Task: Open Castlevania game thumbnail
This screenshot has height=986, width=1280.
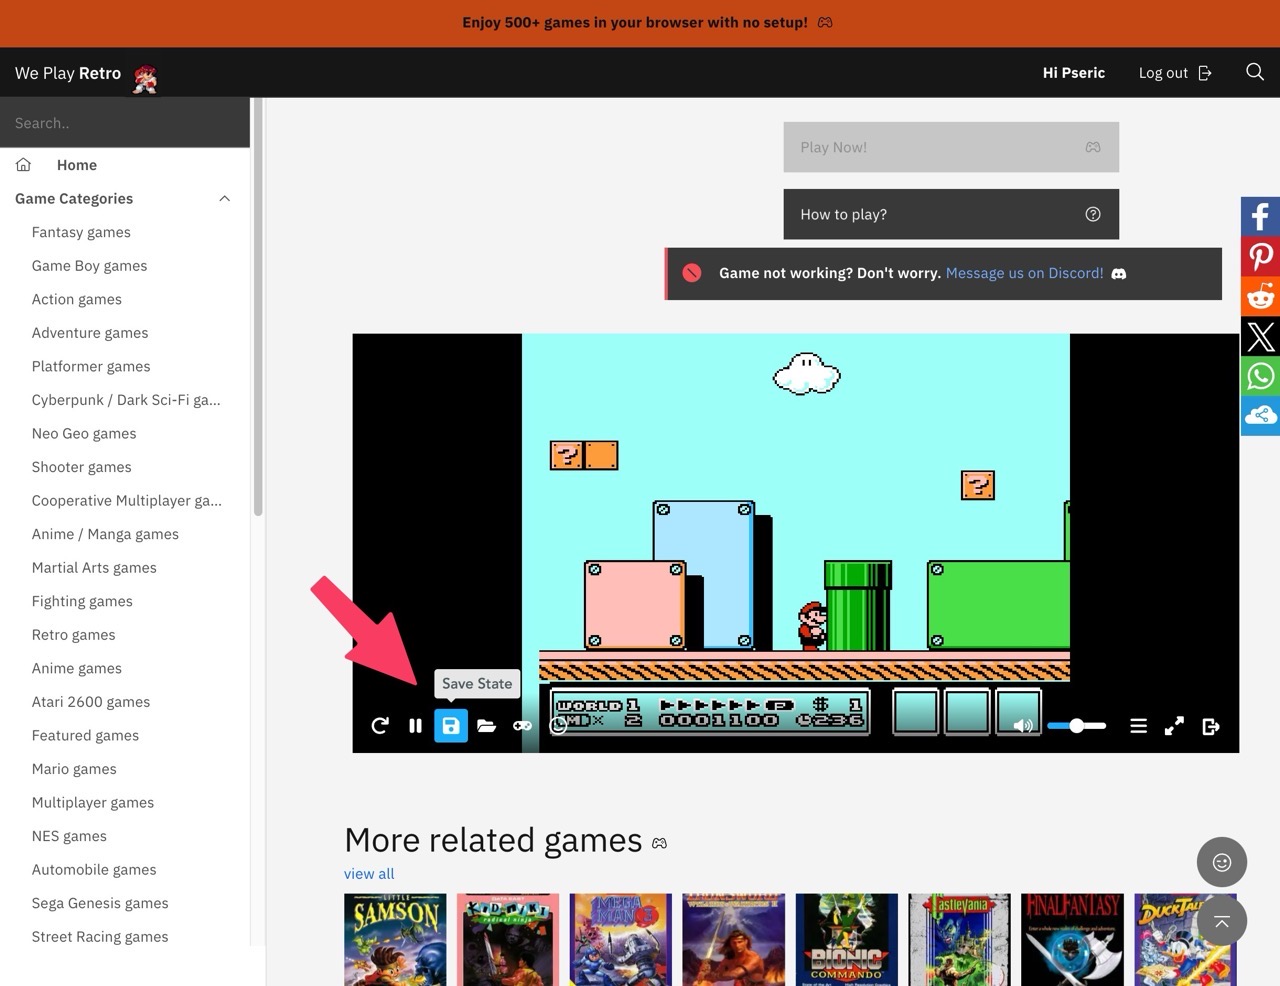Action: click(960, 940)
